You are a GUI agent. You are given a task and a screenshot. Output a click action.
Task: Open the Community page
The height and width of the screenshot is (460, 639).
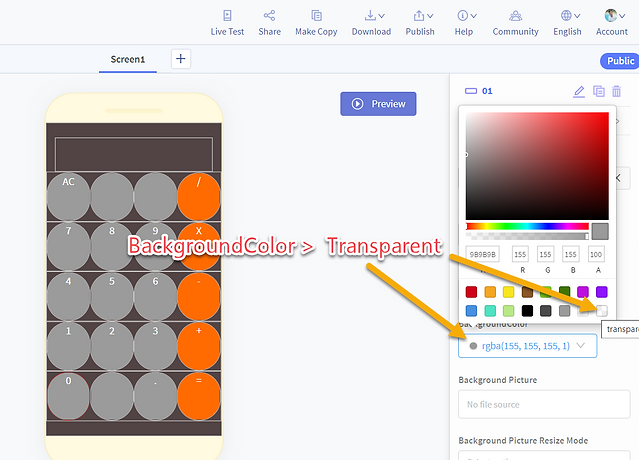[515, 23]
